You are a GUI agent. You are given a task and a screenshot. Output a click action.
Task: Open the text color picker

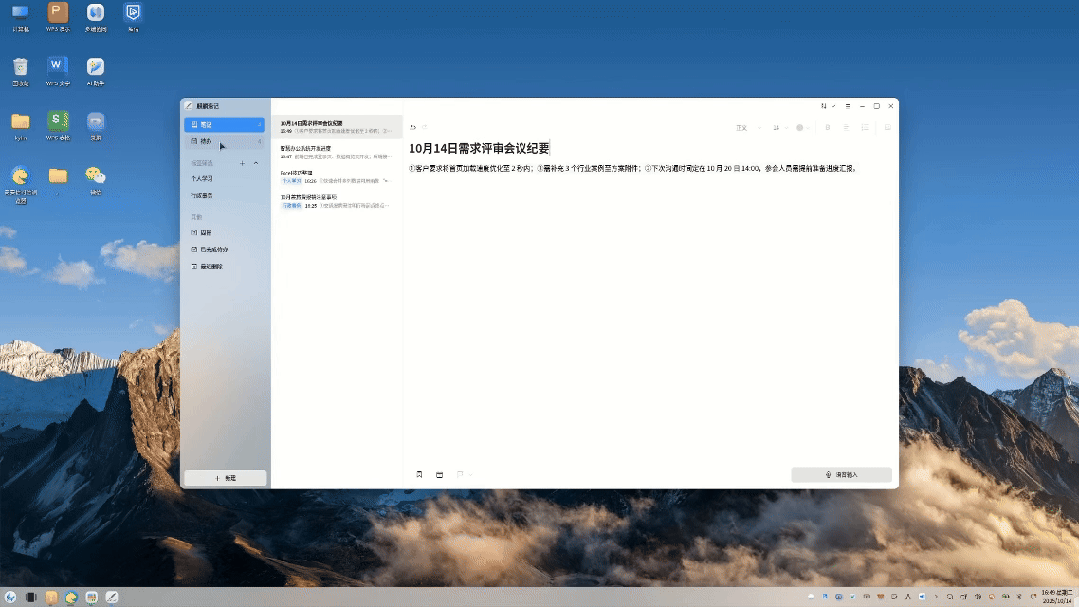[802, 127]
